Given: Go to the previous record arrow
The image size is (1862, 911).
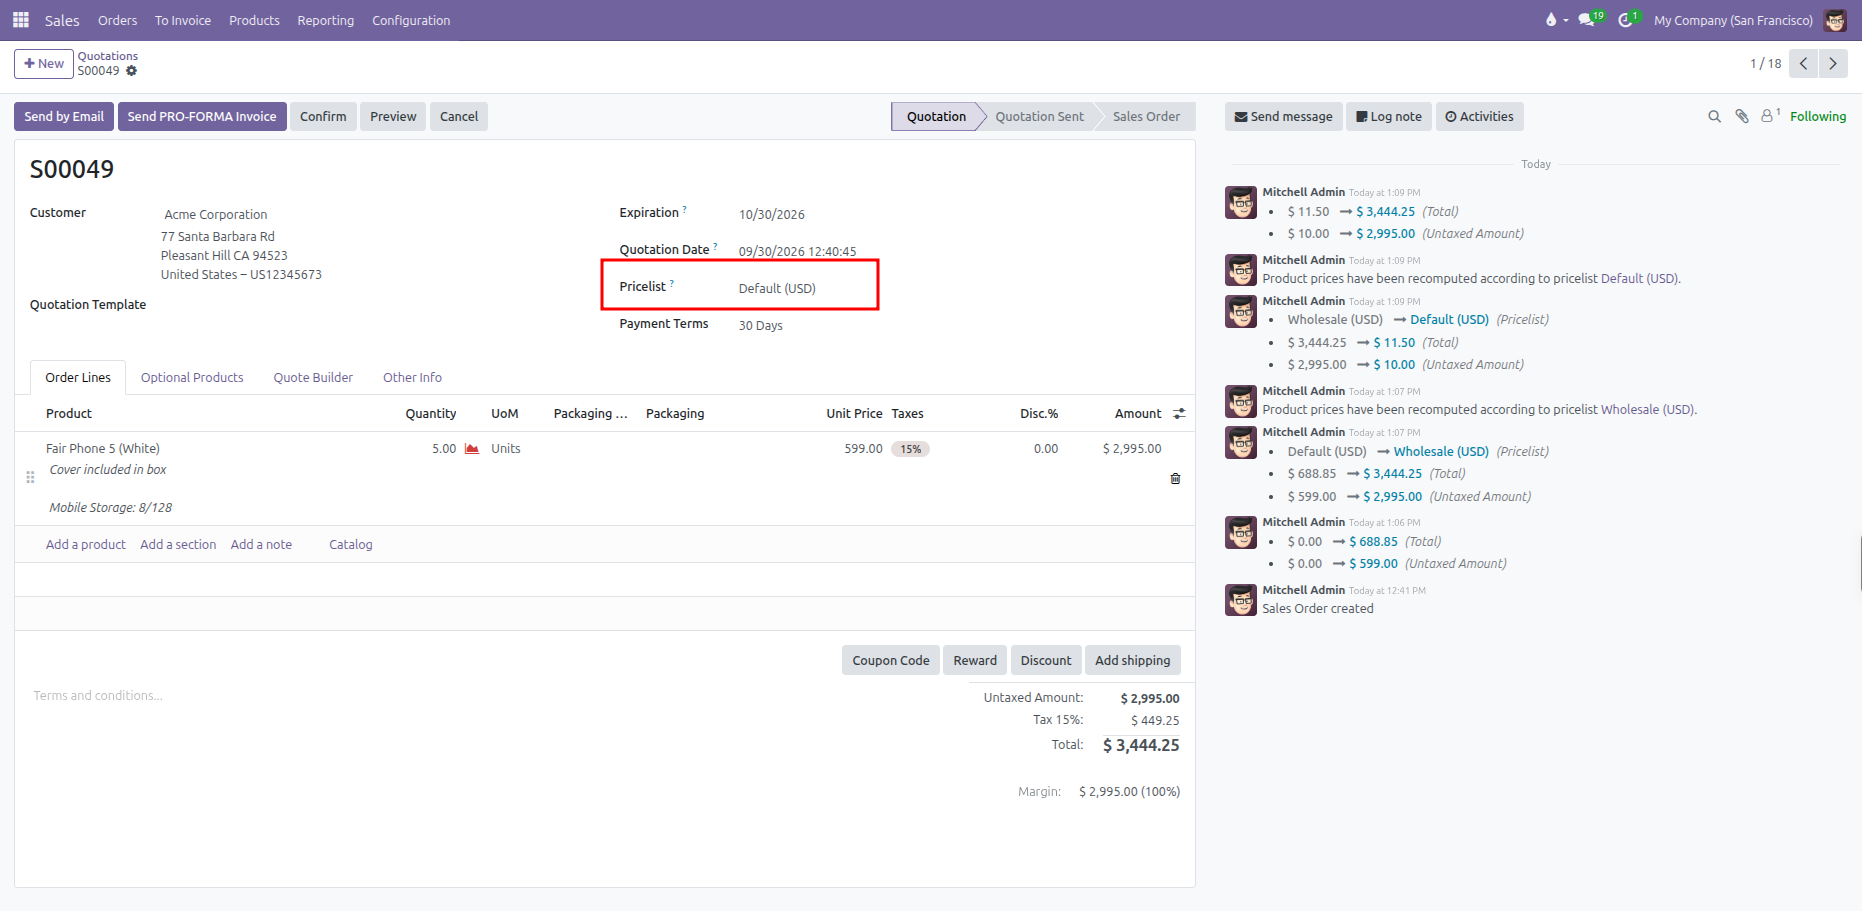Looking at the screenshot, I should coord(1803,63).
